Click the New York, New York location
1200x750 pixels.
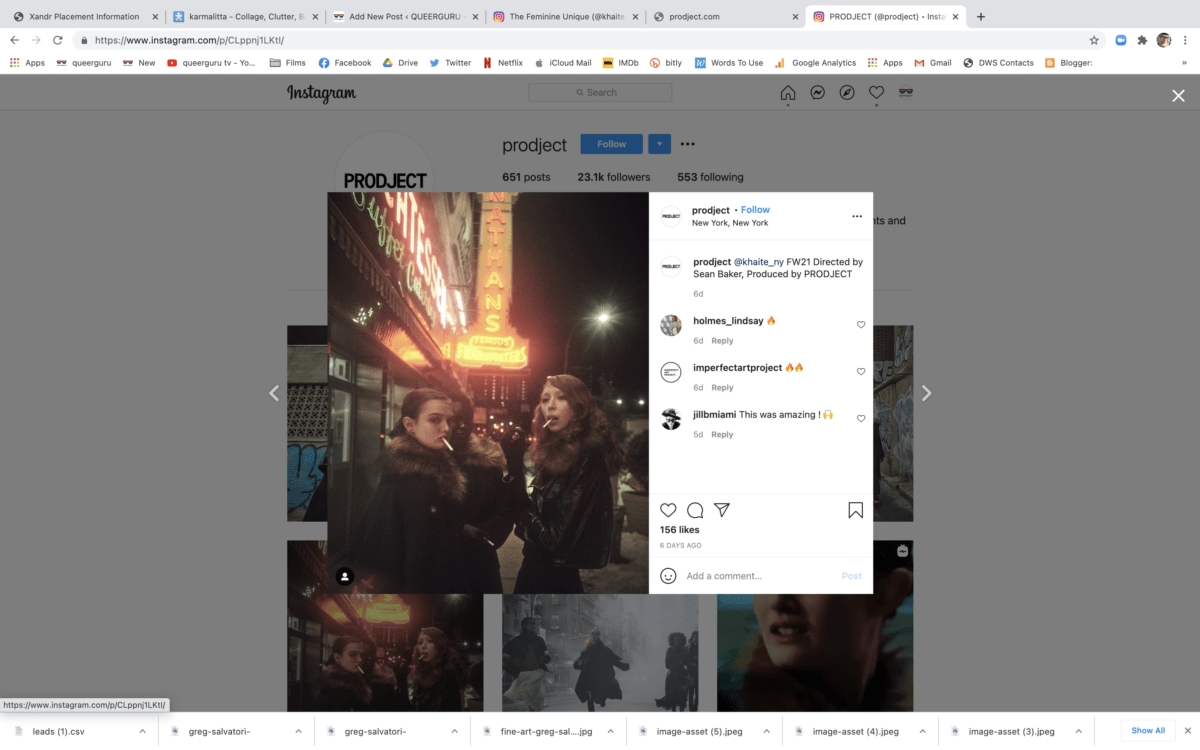(730, 223)
